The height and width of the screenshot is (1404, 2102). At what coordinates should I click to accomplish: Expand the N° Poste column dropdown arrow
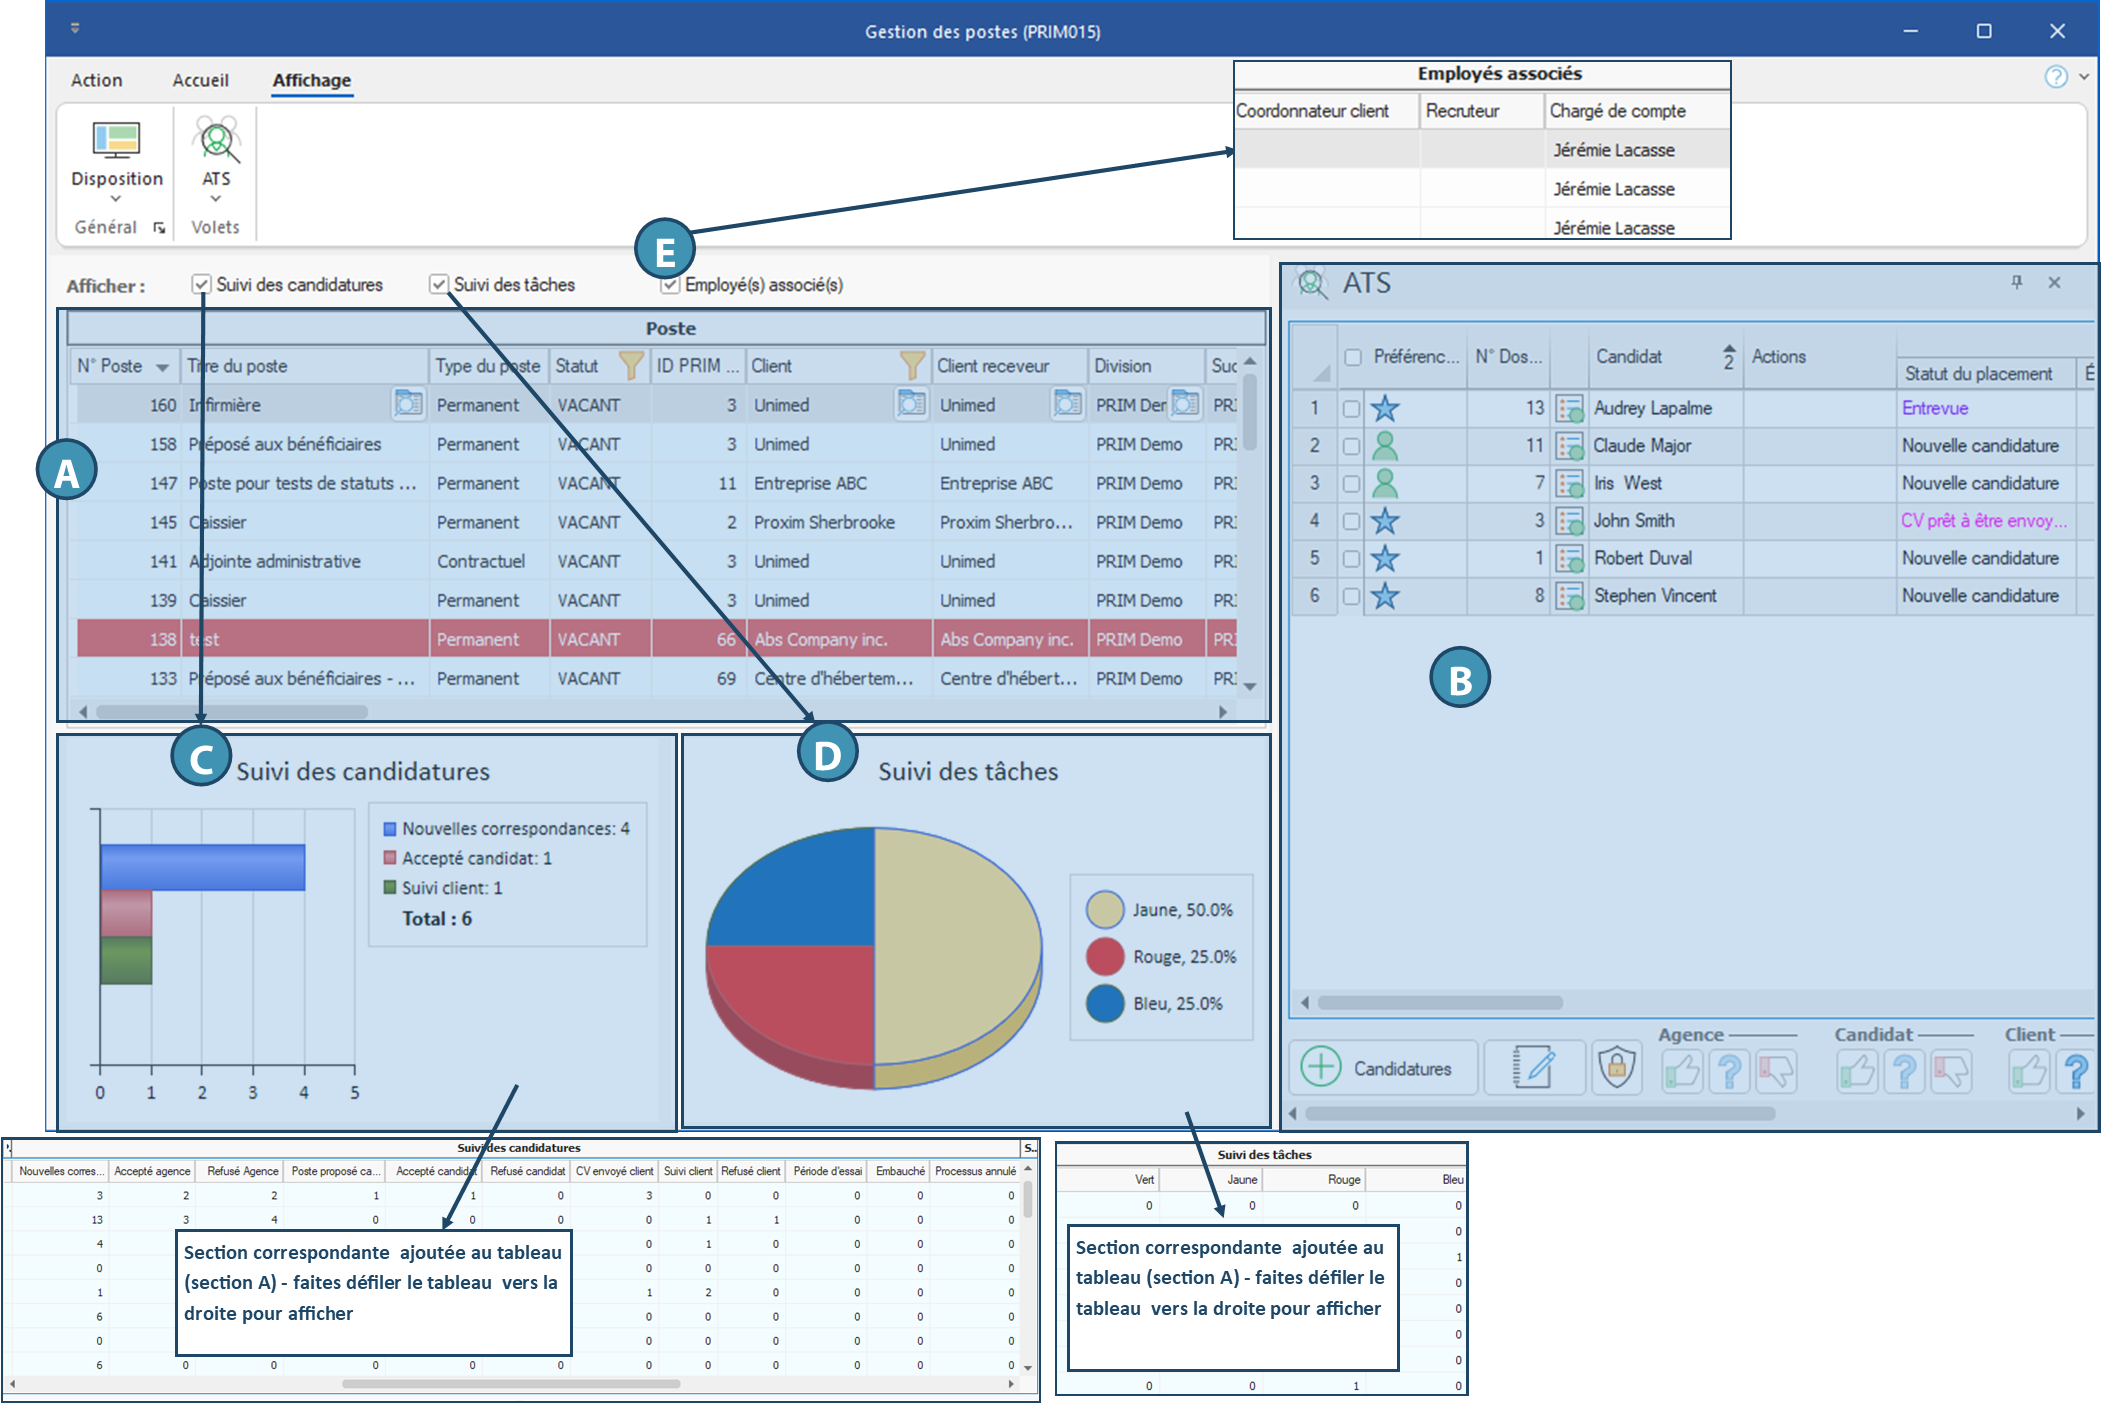pos(162,367)
